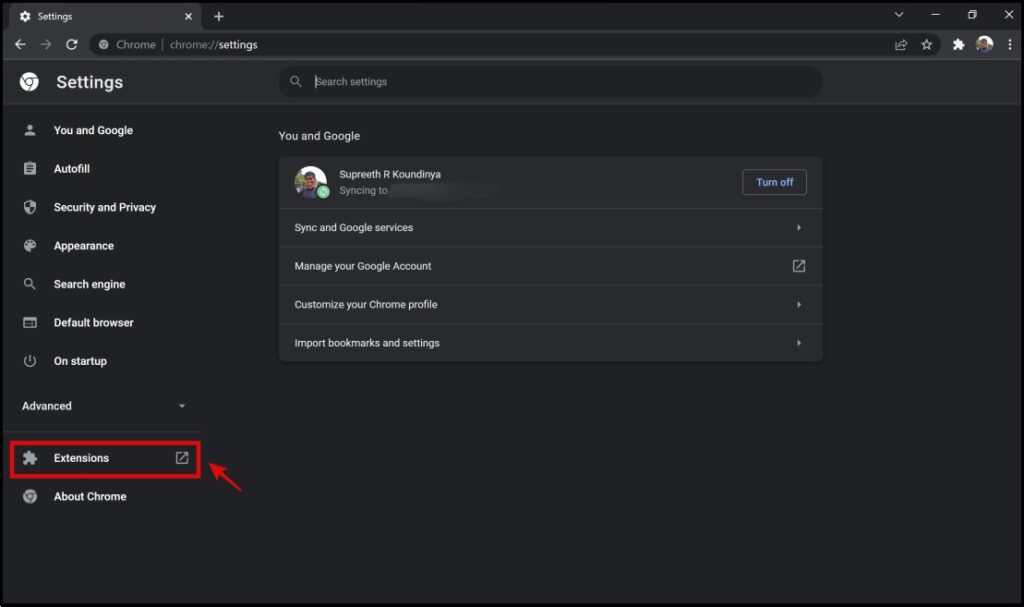Click the Default browser window icon
Screen dimensions: 1024x607
pos(30,322)
